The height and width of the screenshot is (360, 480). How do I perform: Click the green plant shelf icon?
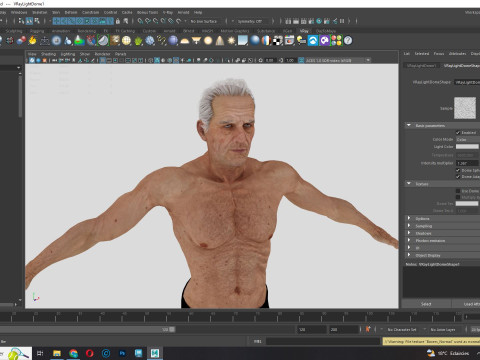tap(138, 41)
